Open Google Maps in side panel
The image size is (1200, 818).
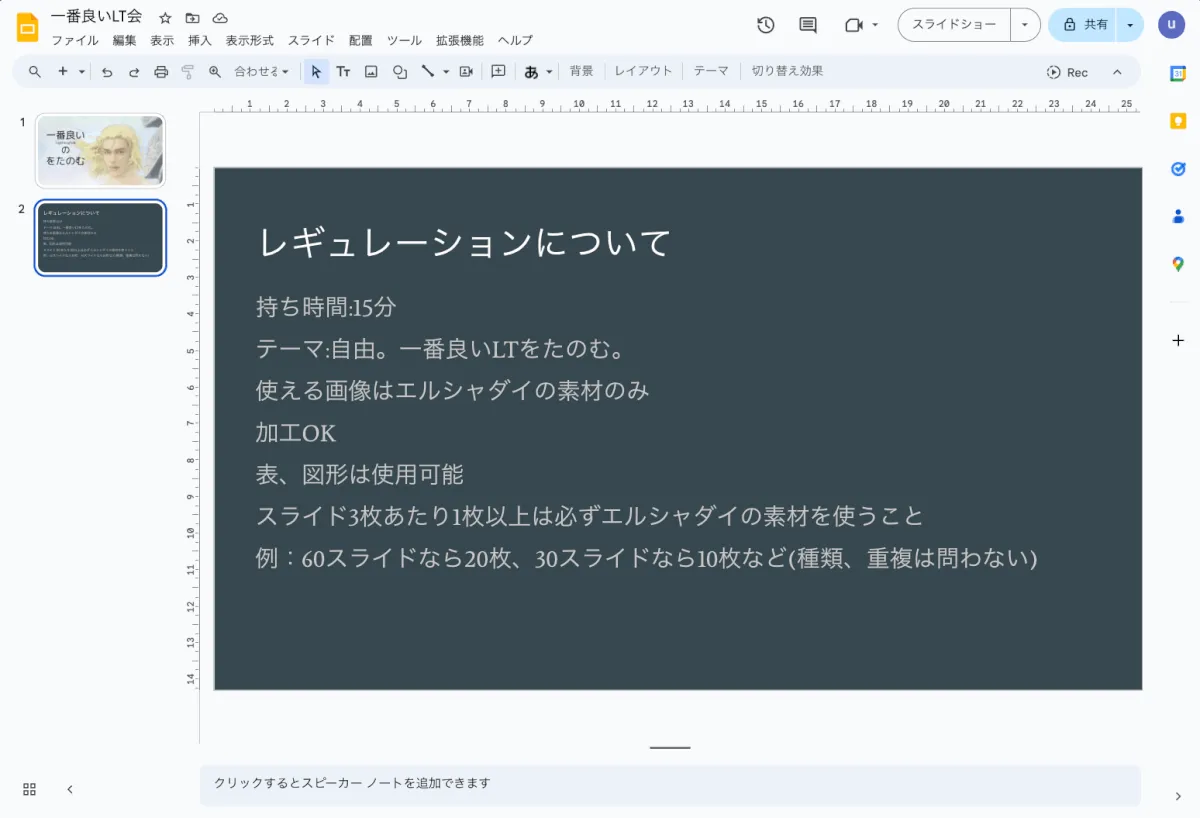1178,264
